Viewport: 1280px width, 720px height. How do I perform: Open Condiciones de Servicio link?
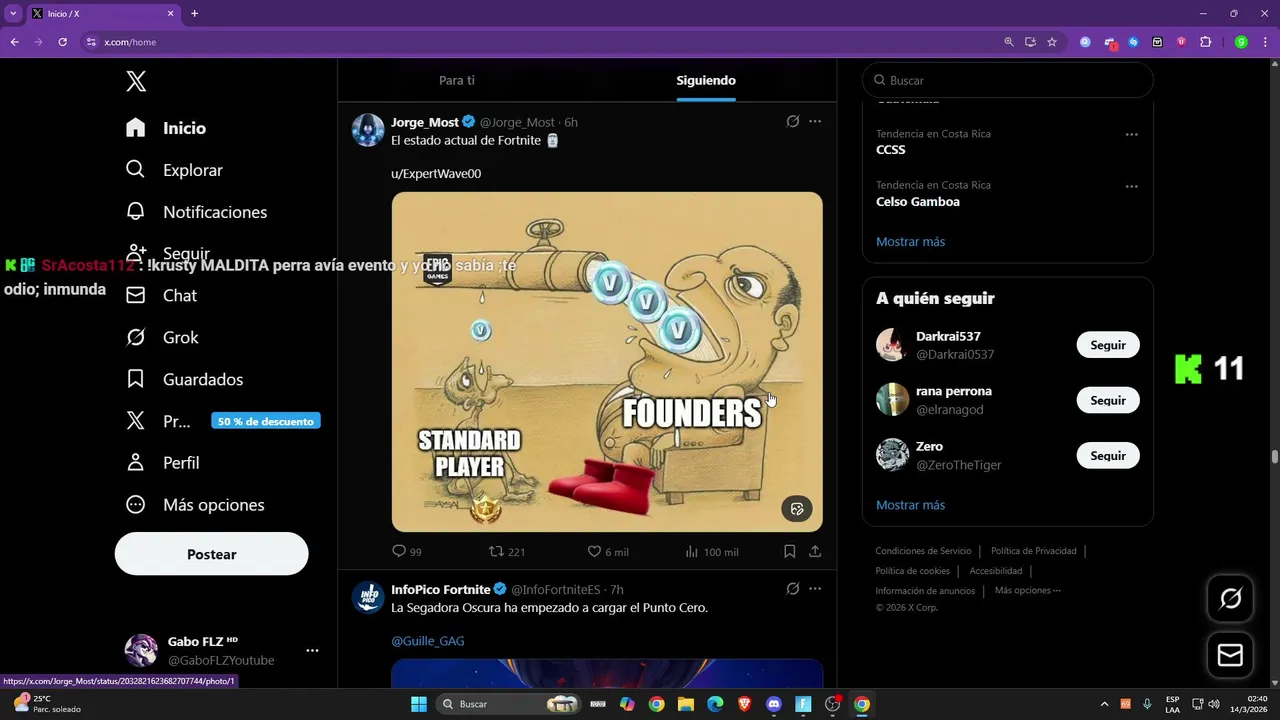click(x=923, y=551)
